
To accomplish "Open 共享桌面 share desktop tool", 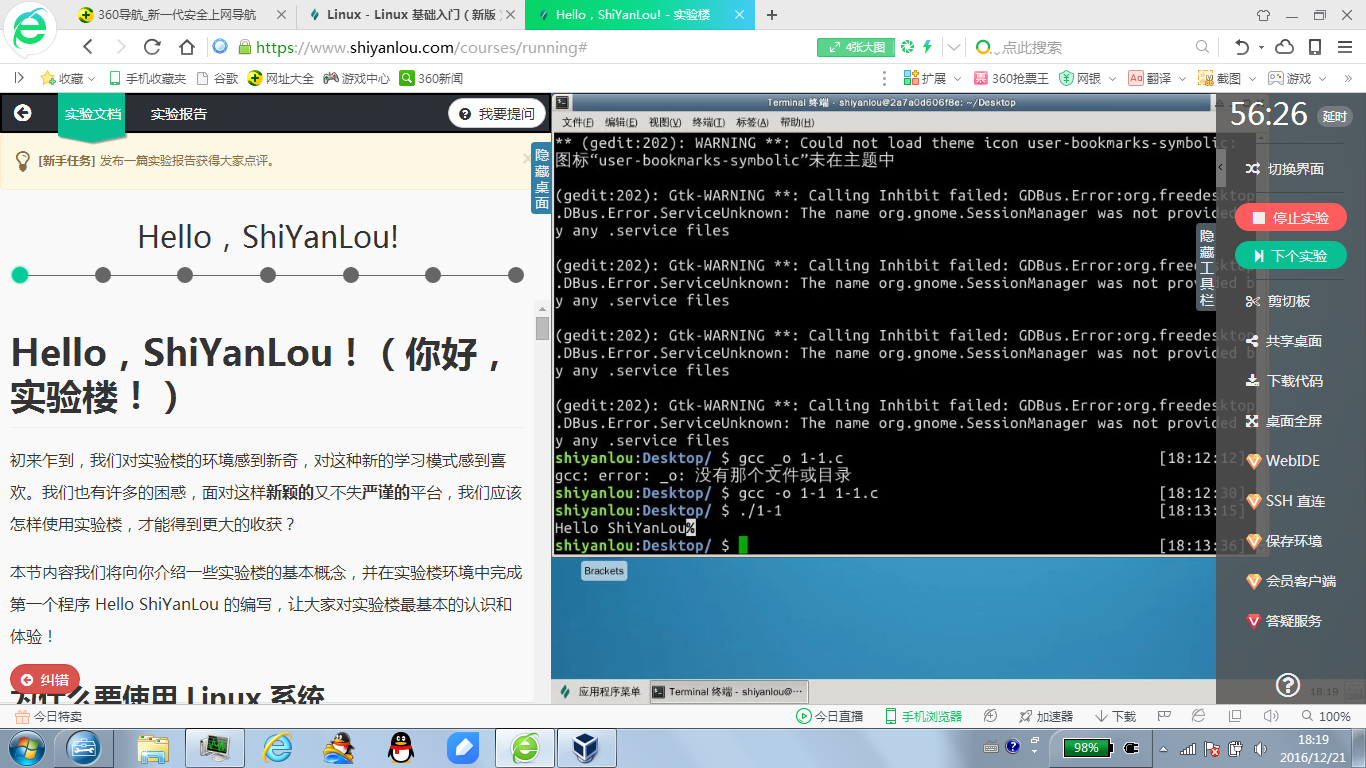I will [x=1284, y=341].
